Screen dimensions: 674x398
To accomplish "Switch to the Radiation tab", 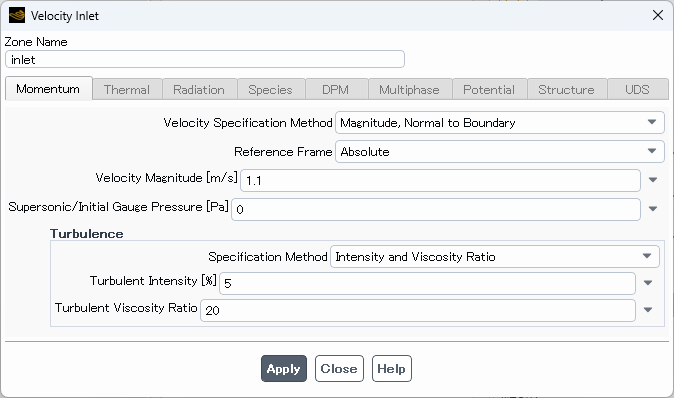I will [x=199, y=89].
